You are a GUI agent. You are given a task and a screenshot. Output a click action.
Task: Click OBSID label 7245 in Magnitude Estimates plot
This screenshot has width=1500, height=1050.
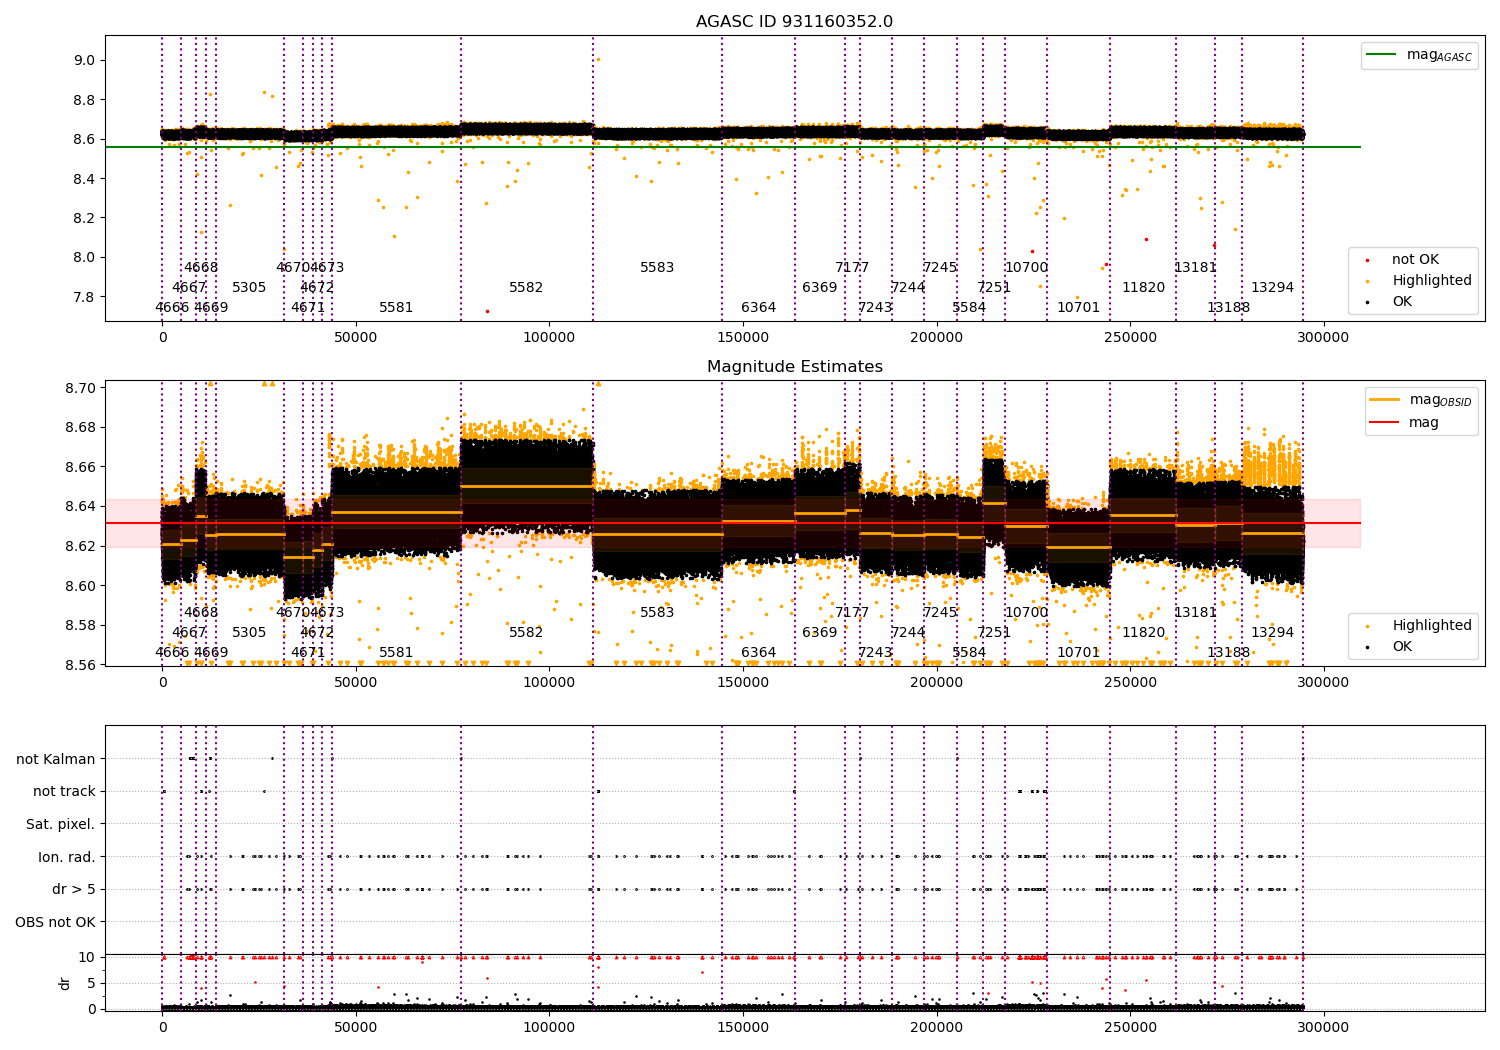tap(940, 613)
